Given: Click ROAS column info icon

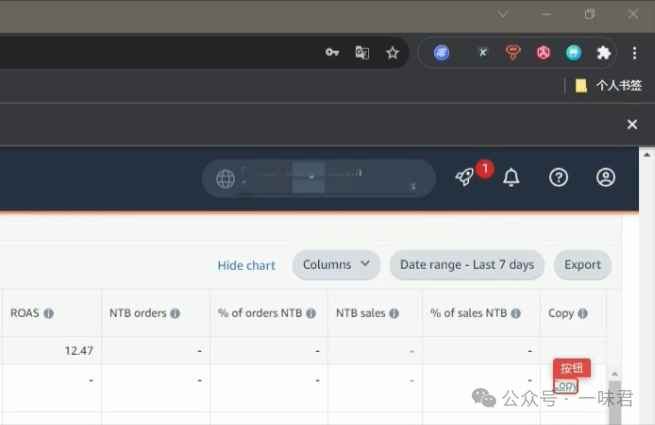Looking at the screenshot, I should pos(49,313).
